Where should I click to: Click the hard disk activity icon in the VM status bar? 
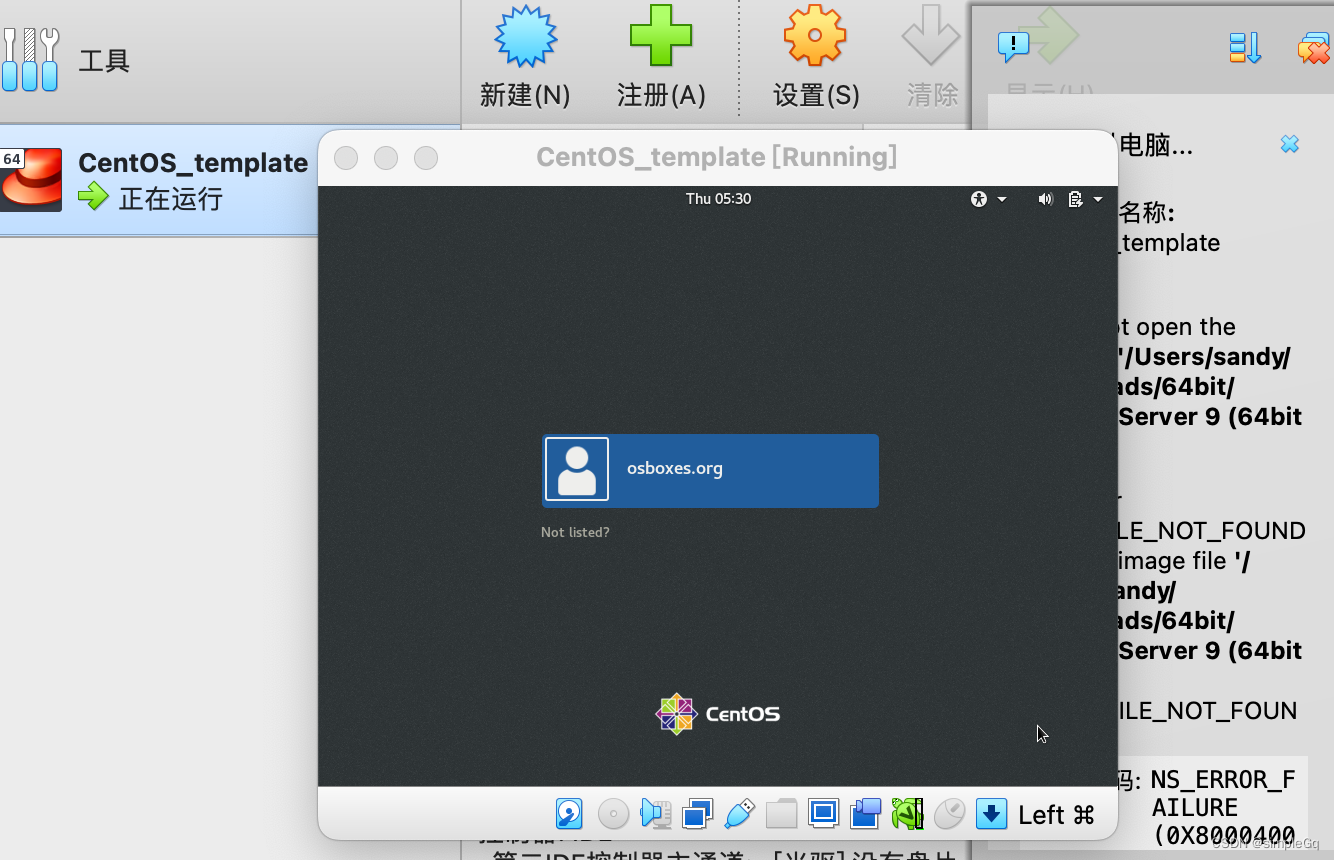click(x=569, y=814)
